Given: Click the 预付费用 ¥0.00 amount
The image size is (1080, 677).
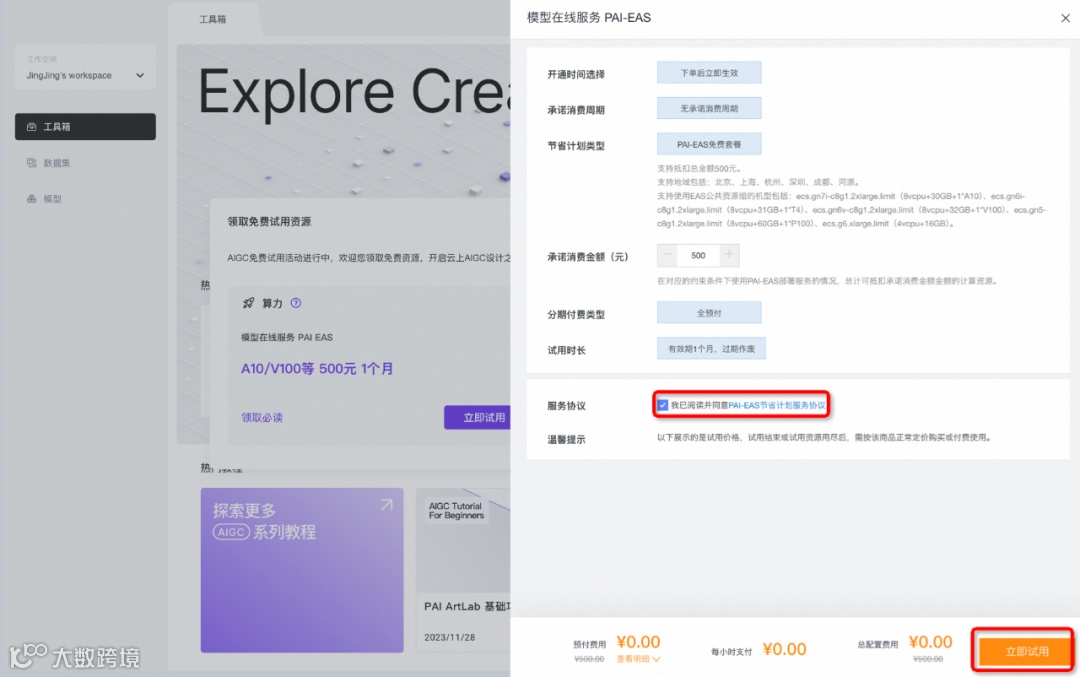Looking at the screenshot, I should [638, 643].
